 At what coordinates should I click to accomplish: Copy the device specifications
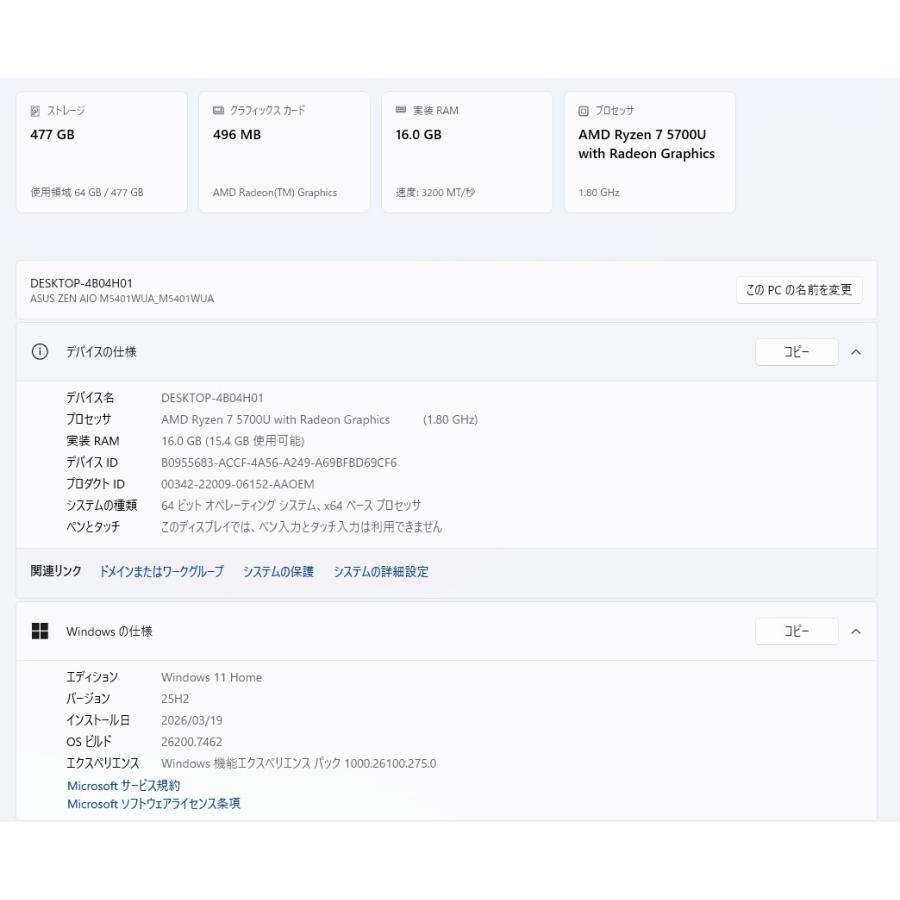tap(797, 352)
